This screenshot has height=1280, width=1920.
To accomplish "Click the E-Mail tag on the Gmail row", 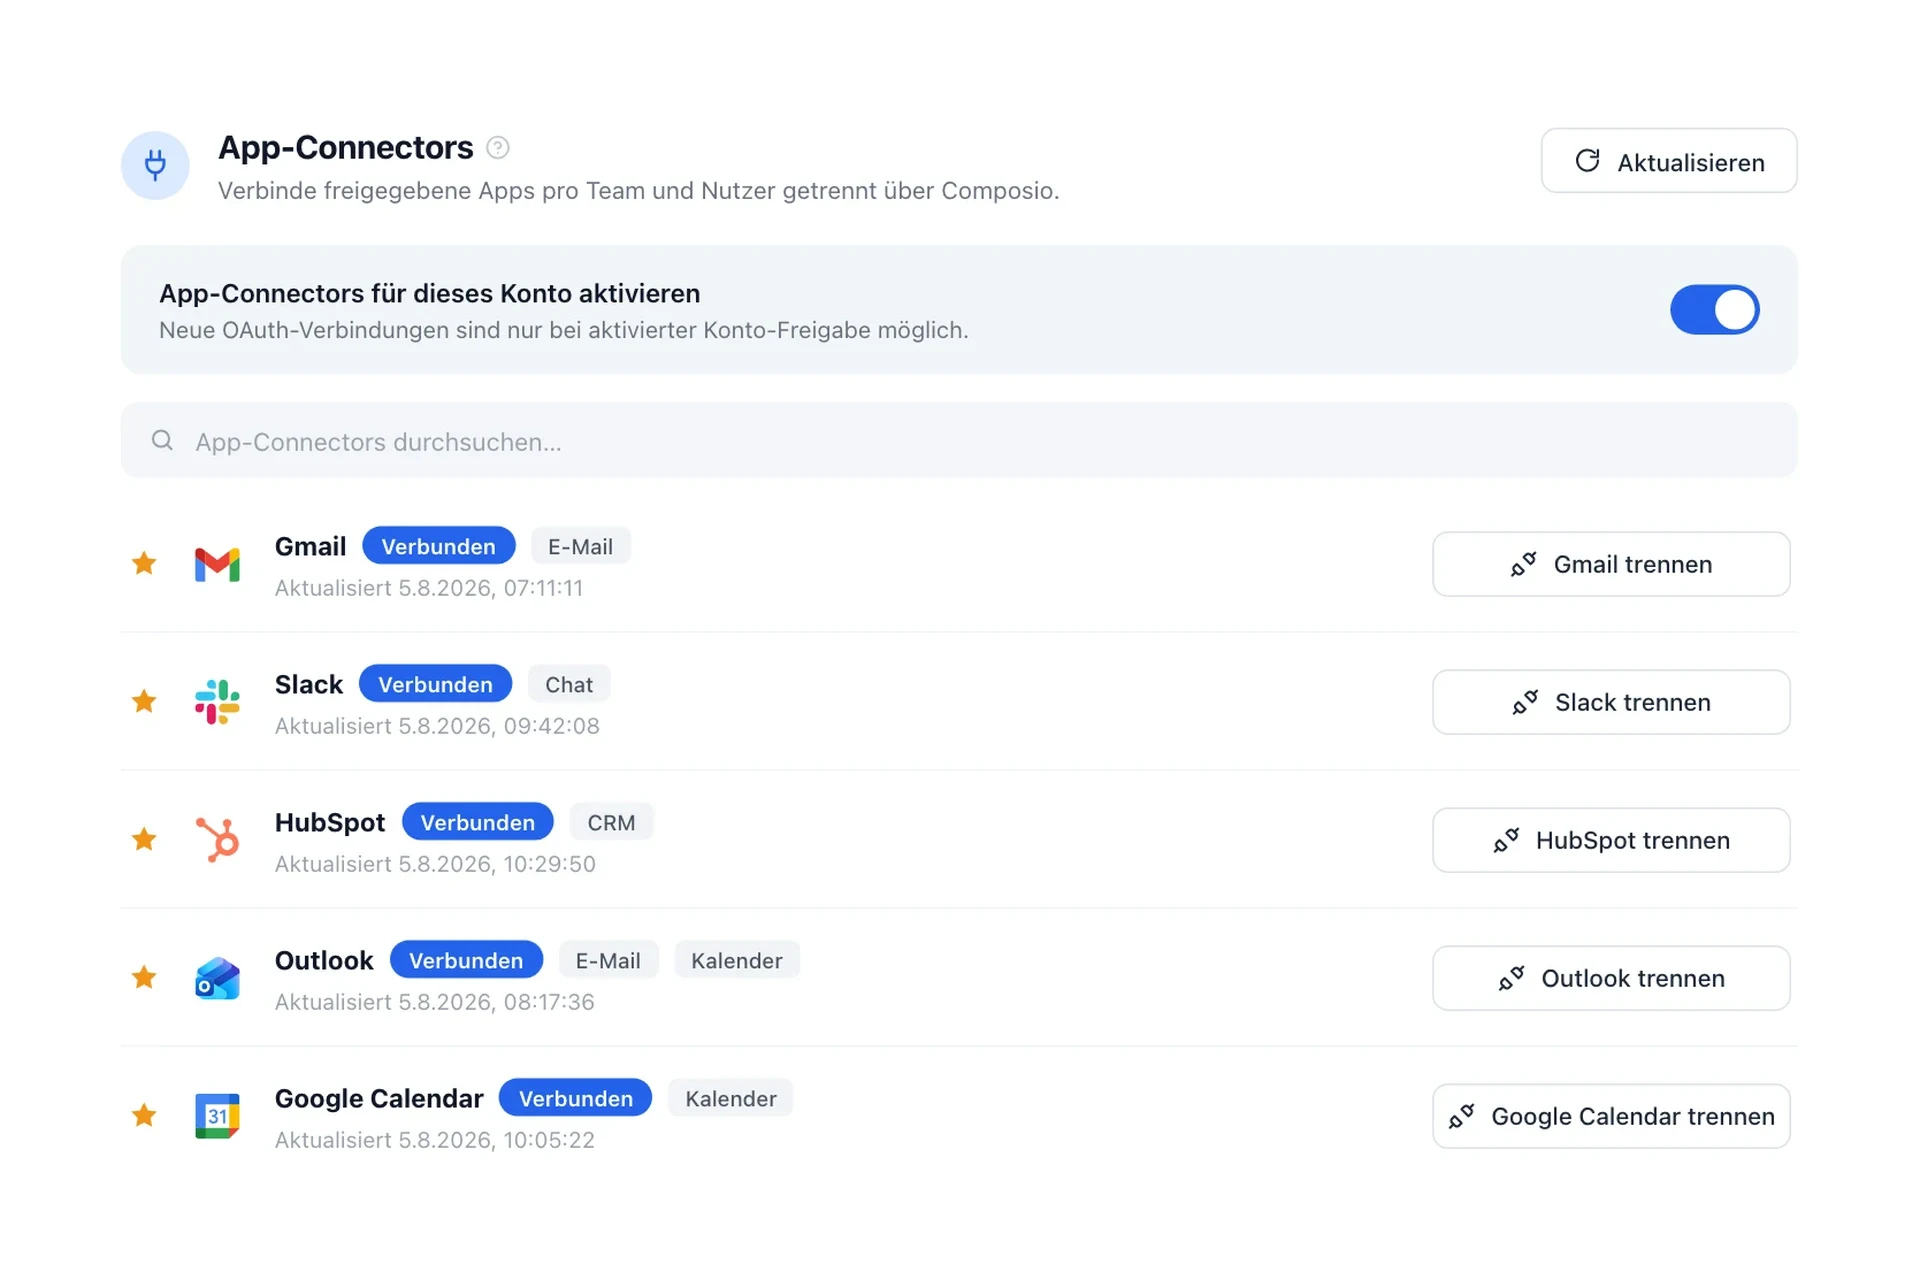I will pos(580,546).
